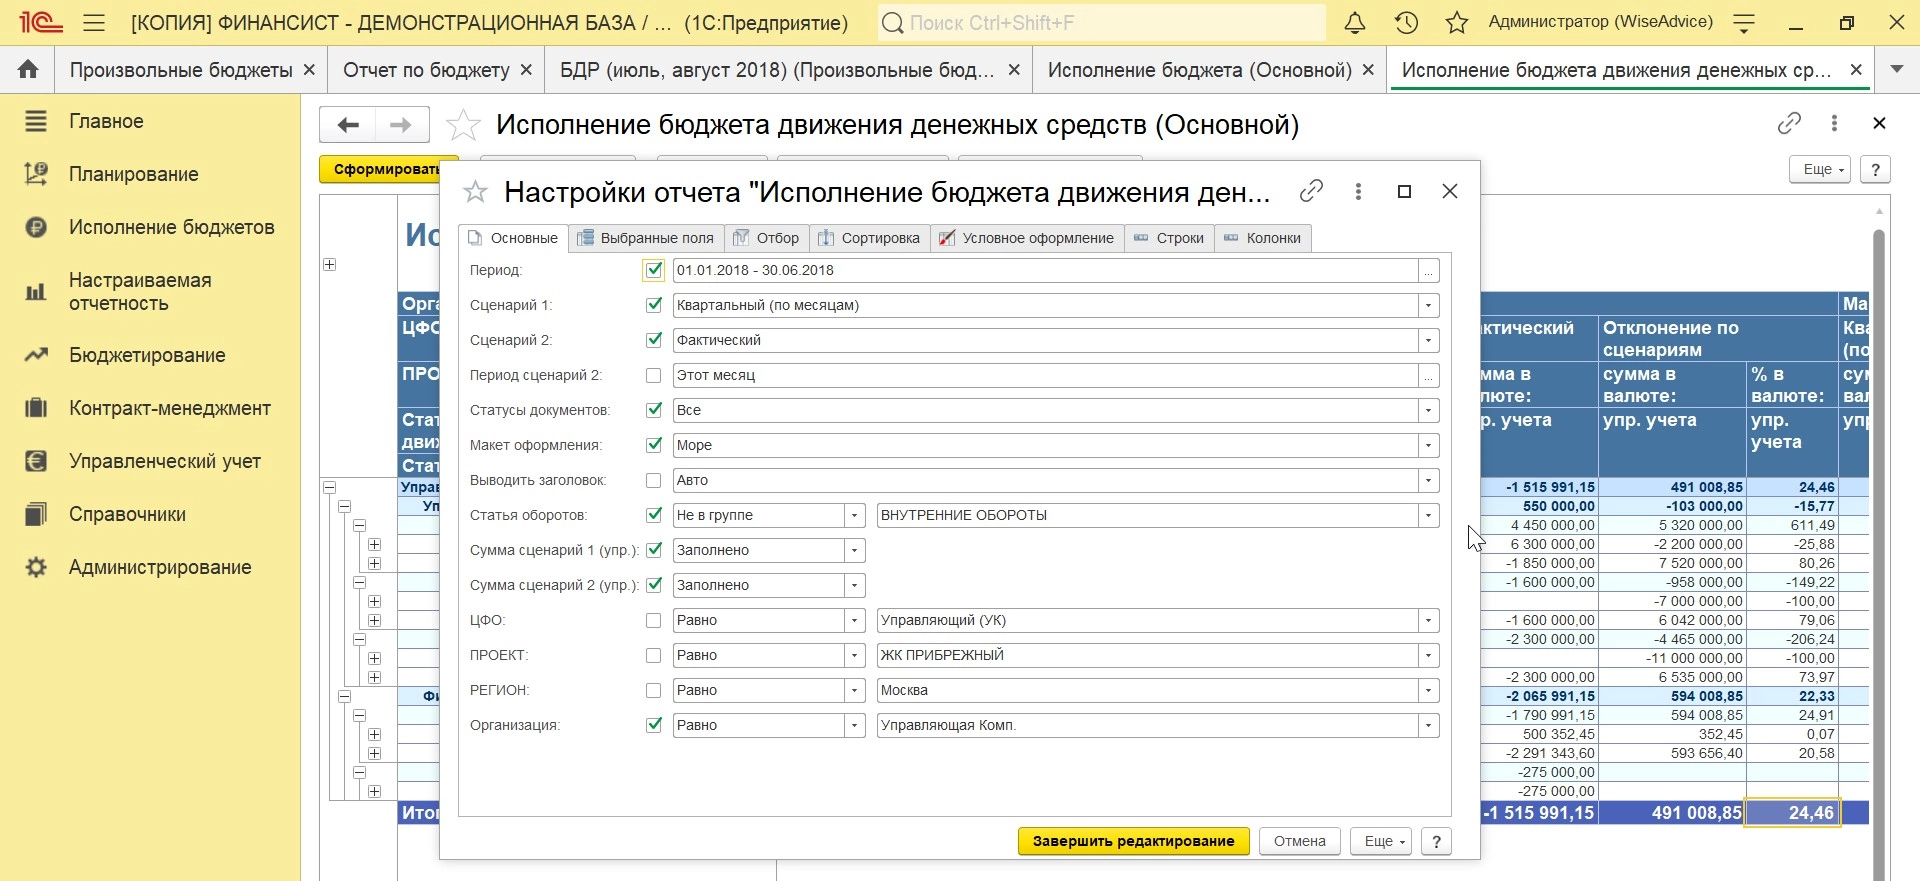
Task: Click the notifications bell icon
Action: pyautogui.click(x=1355, y=23)
